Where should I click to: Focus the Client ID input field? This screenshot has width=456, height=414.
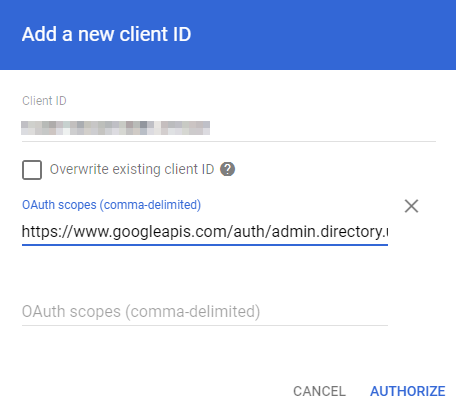229,128
